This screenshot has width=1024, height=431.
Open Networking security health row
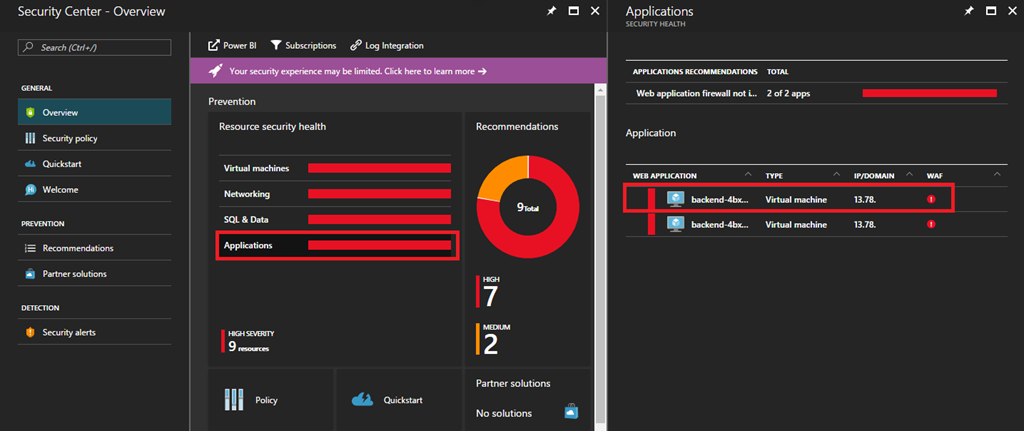(337, 194)
